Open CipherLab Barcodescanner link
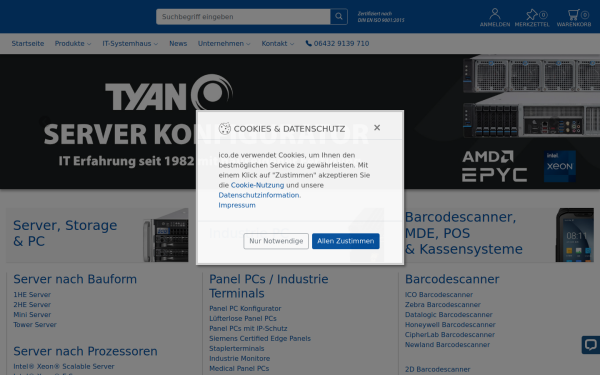Screen dimensions: 600x375 tap(450, 334)
